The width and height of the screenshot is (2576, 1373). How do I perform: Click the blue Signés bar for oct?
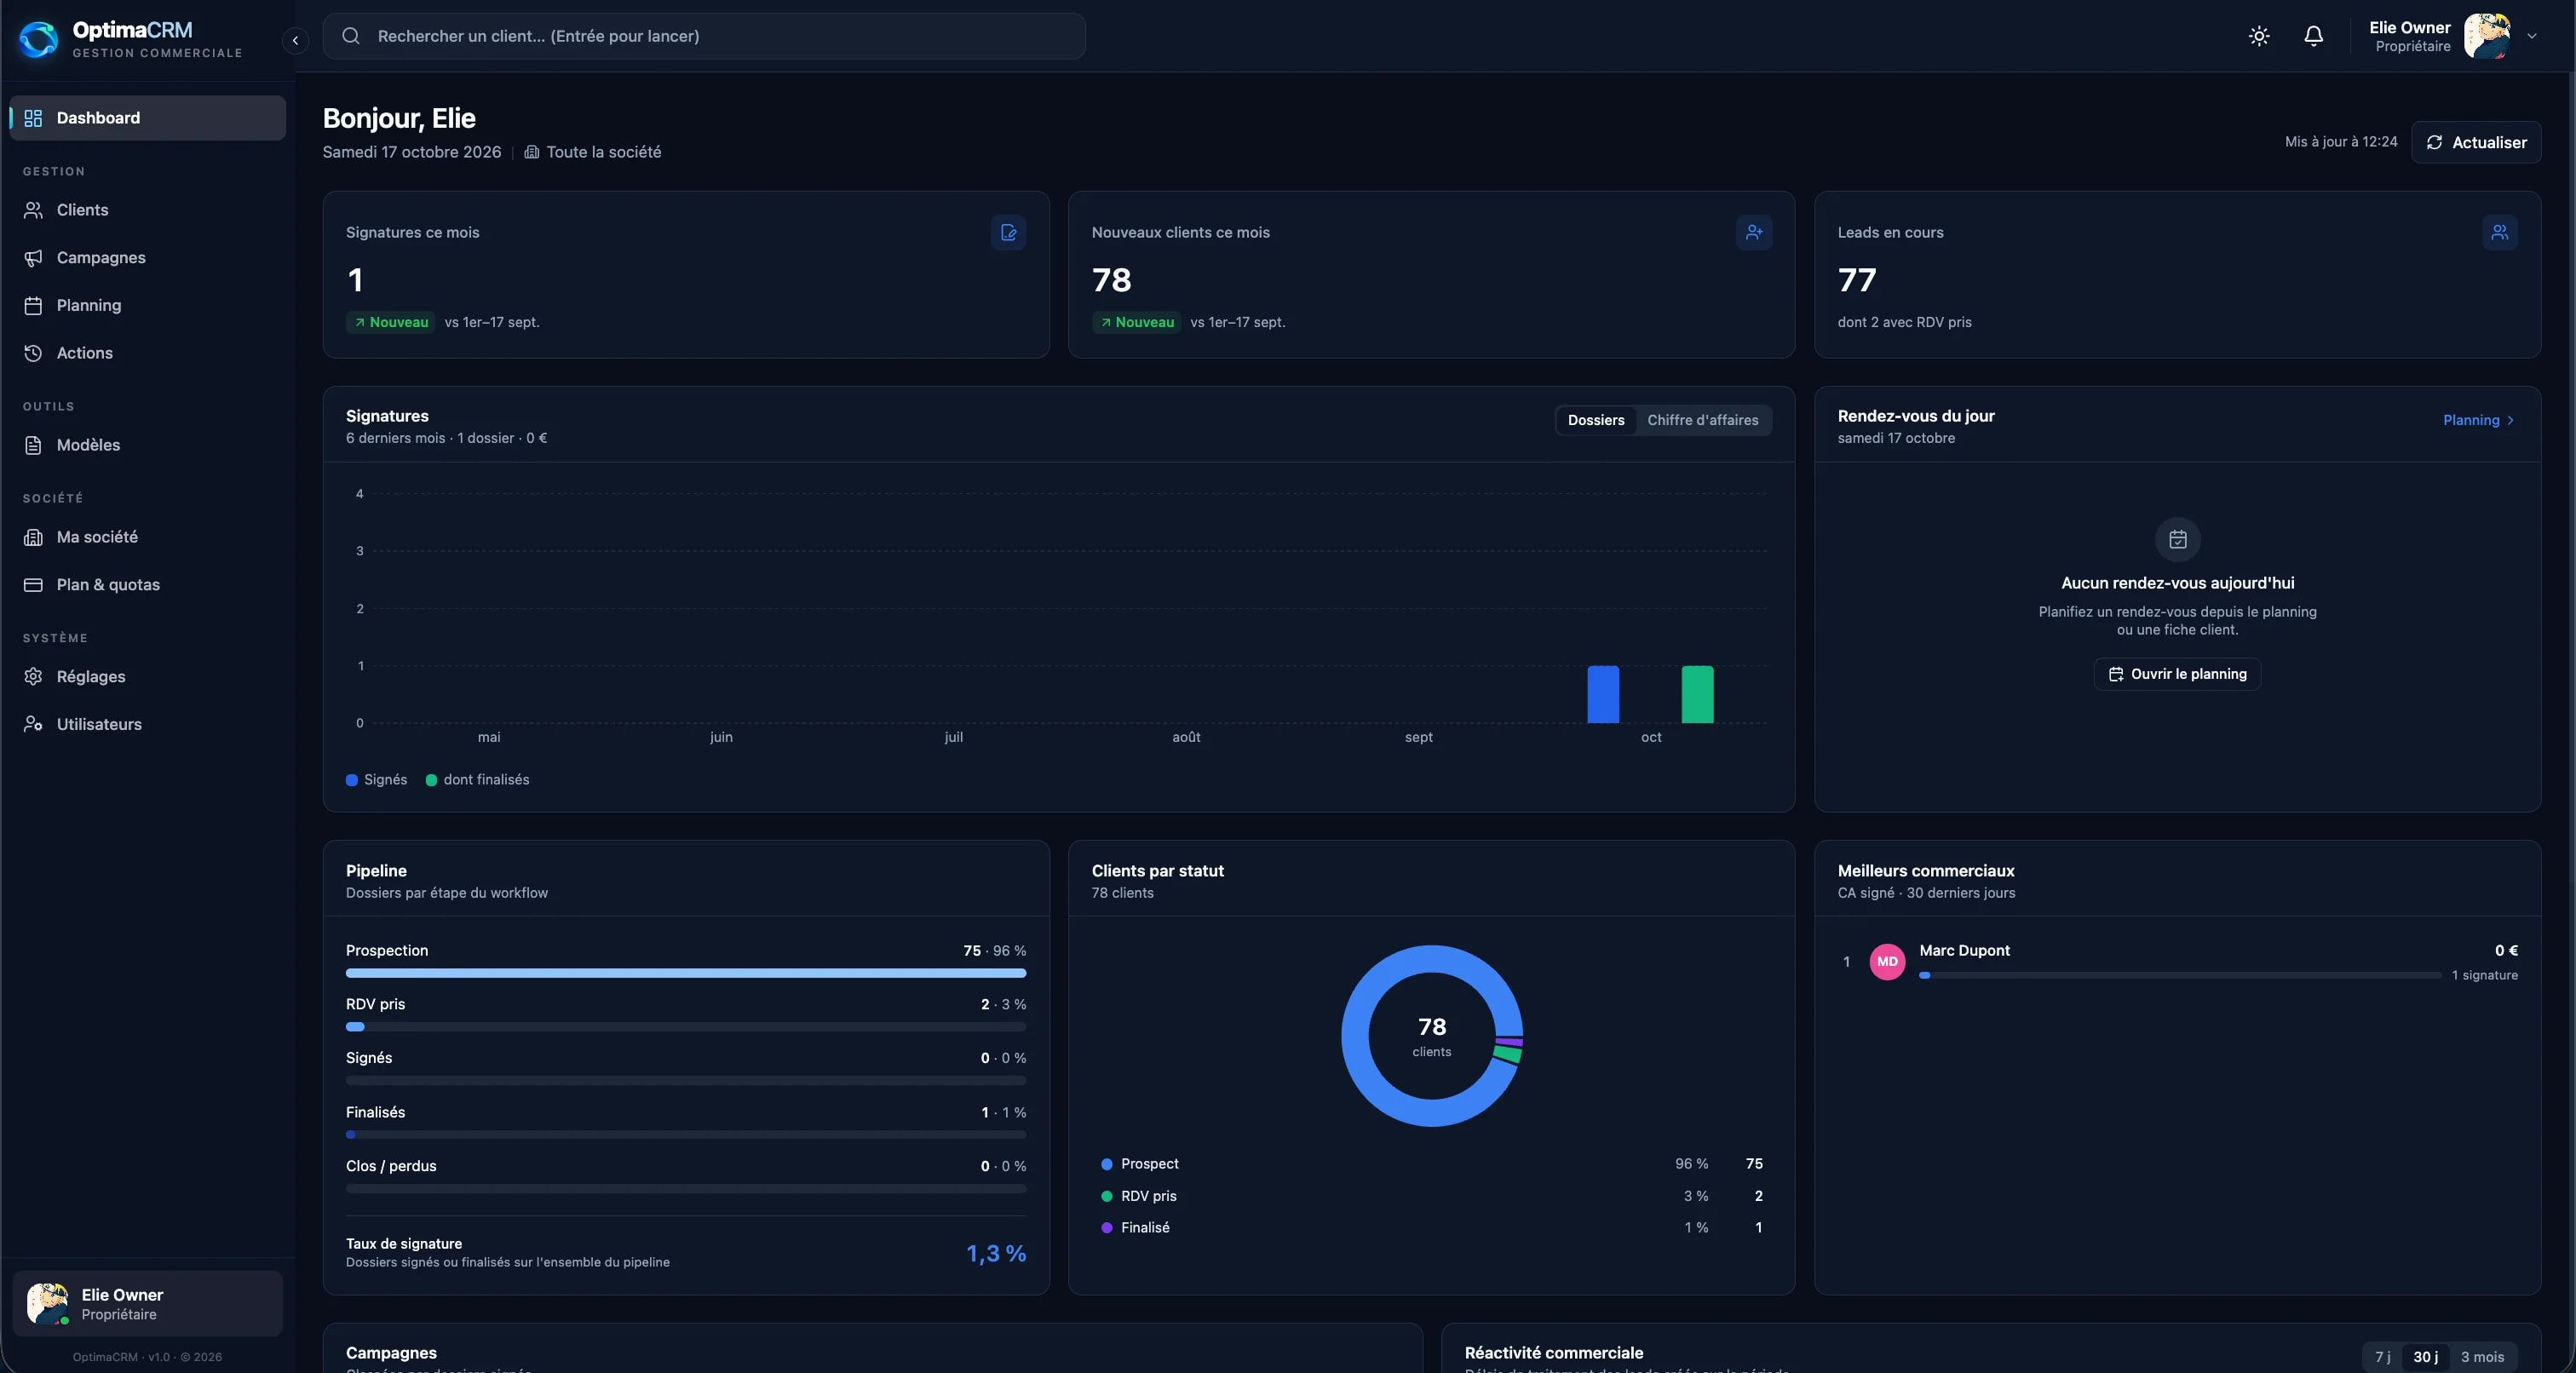[x=1603, y=694]
